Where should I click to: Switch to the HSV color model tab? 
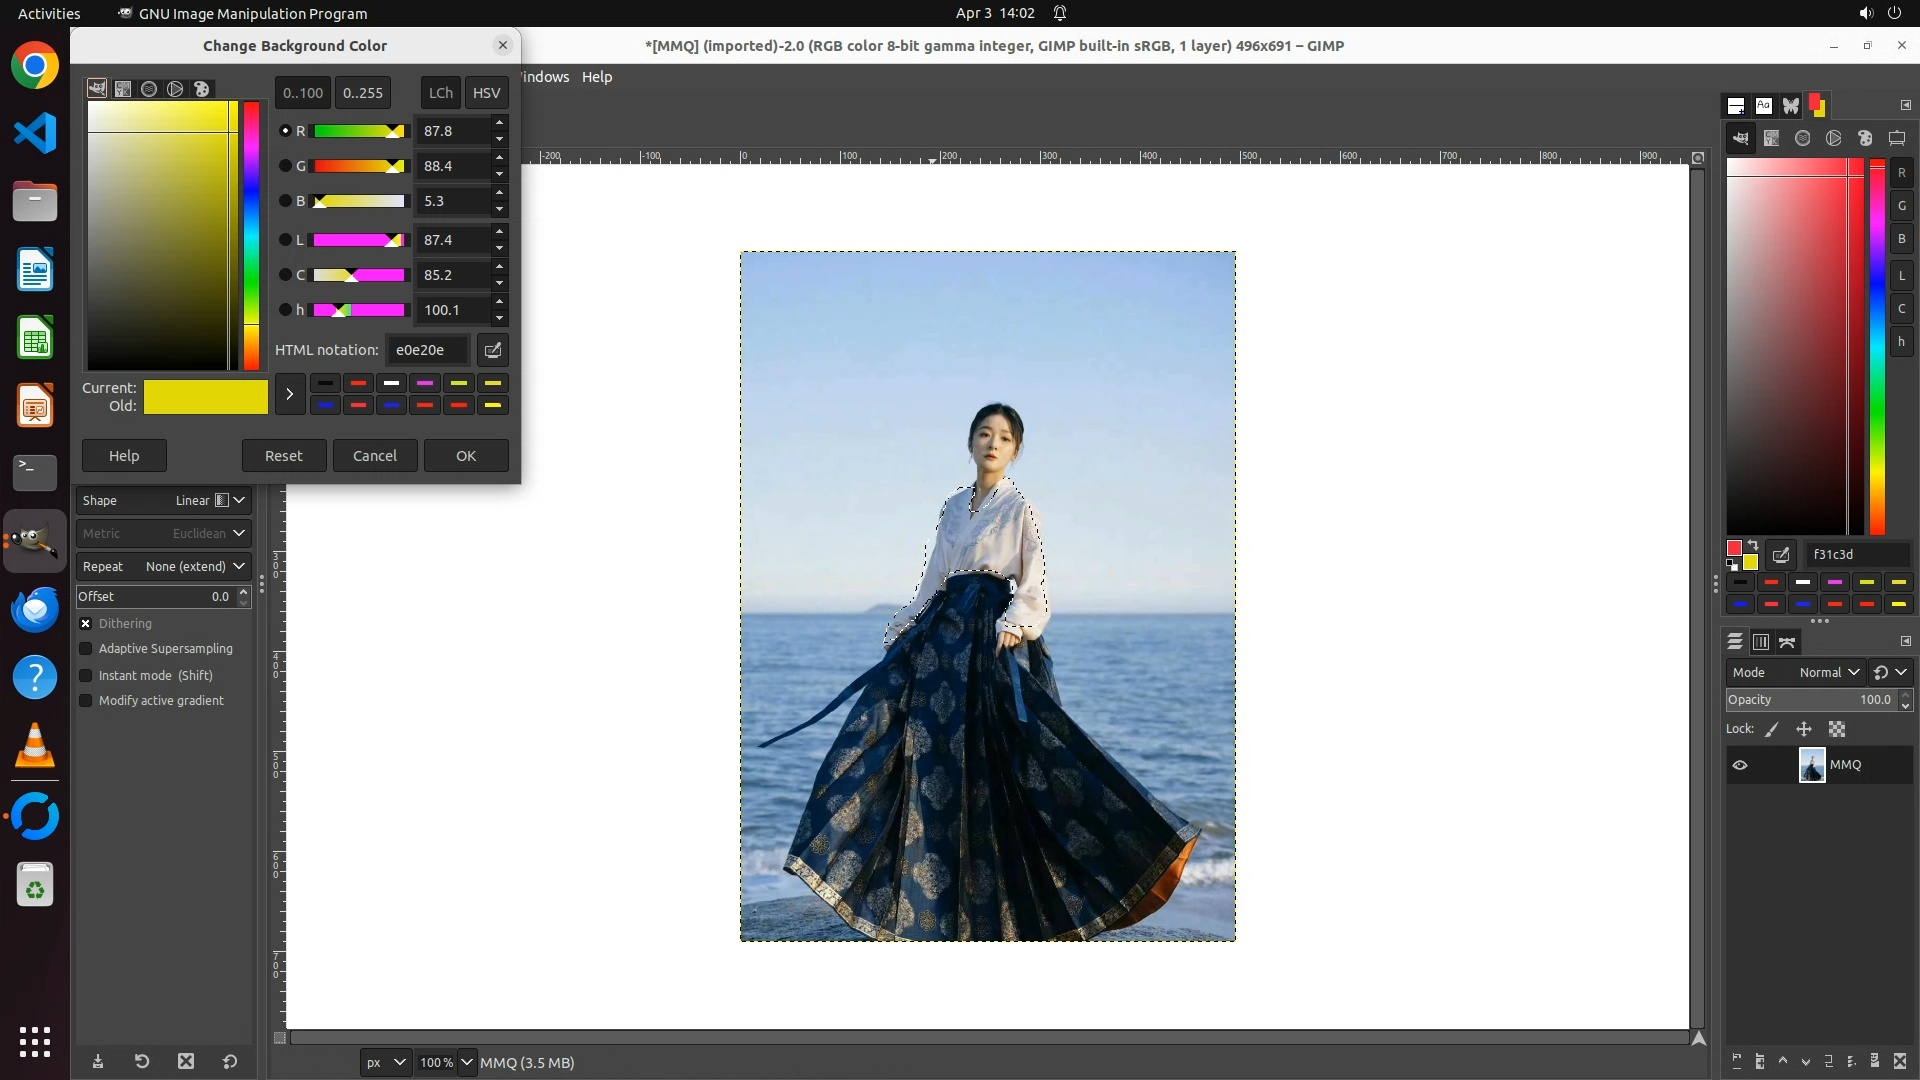[486, 92]
